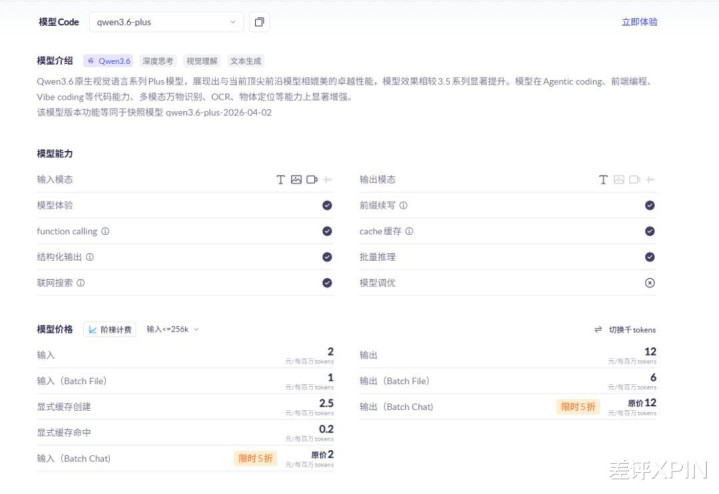Select the 深度思考 tag
This screenshot has height=494, width=719.
(x=157, y=61)
